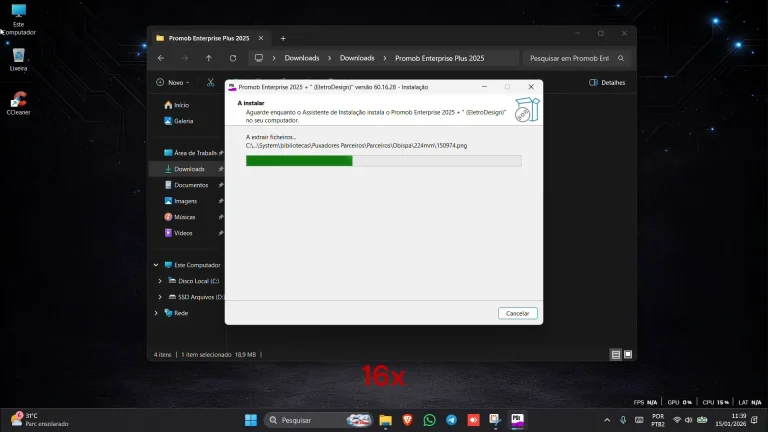Expand Disco Local (C:) in tree
The image size is (768, 432).
point(160,281)
